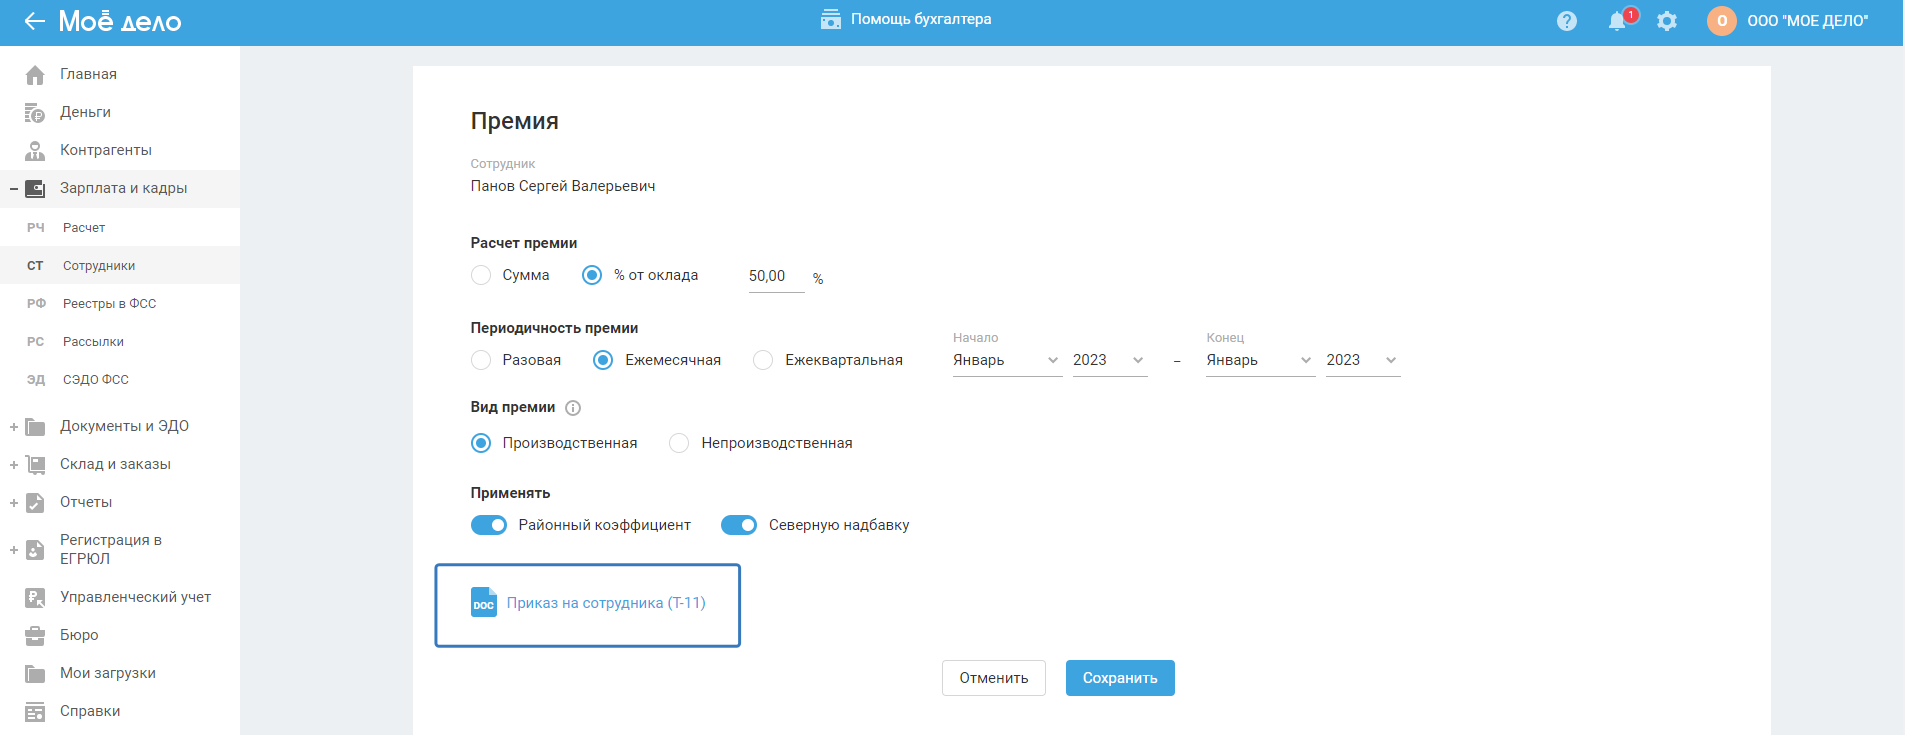The width and height of the screenshot is (1905, 735).
Task: Open the Конец year dropdown
Action: point(1363,361)
